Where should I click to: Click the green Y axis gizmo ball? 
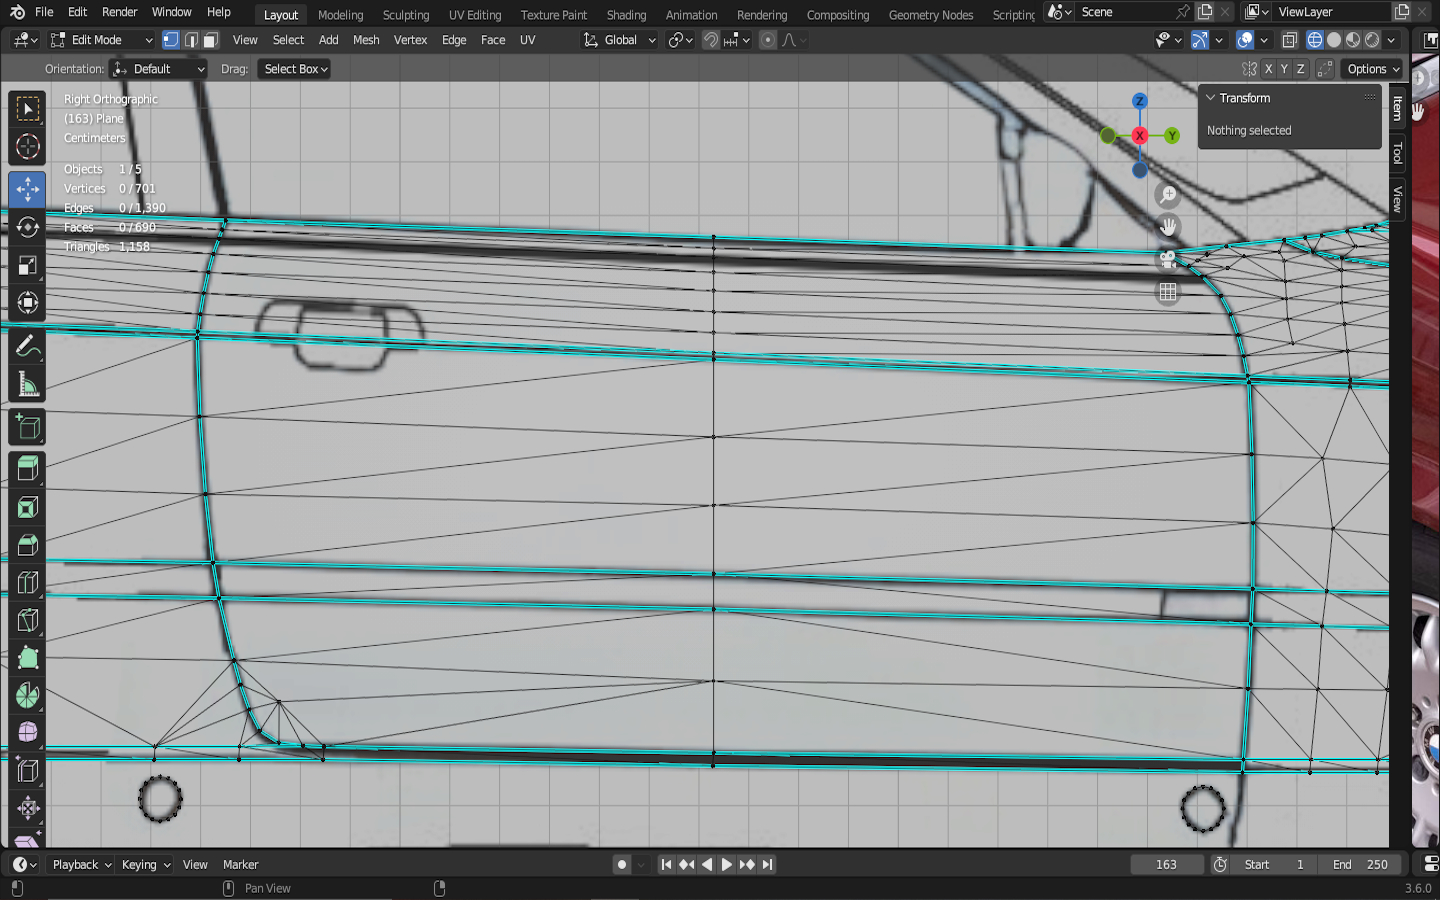click(x=1172, y=136)
